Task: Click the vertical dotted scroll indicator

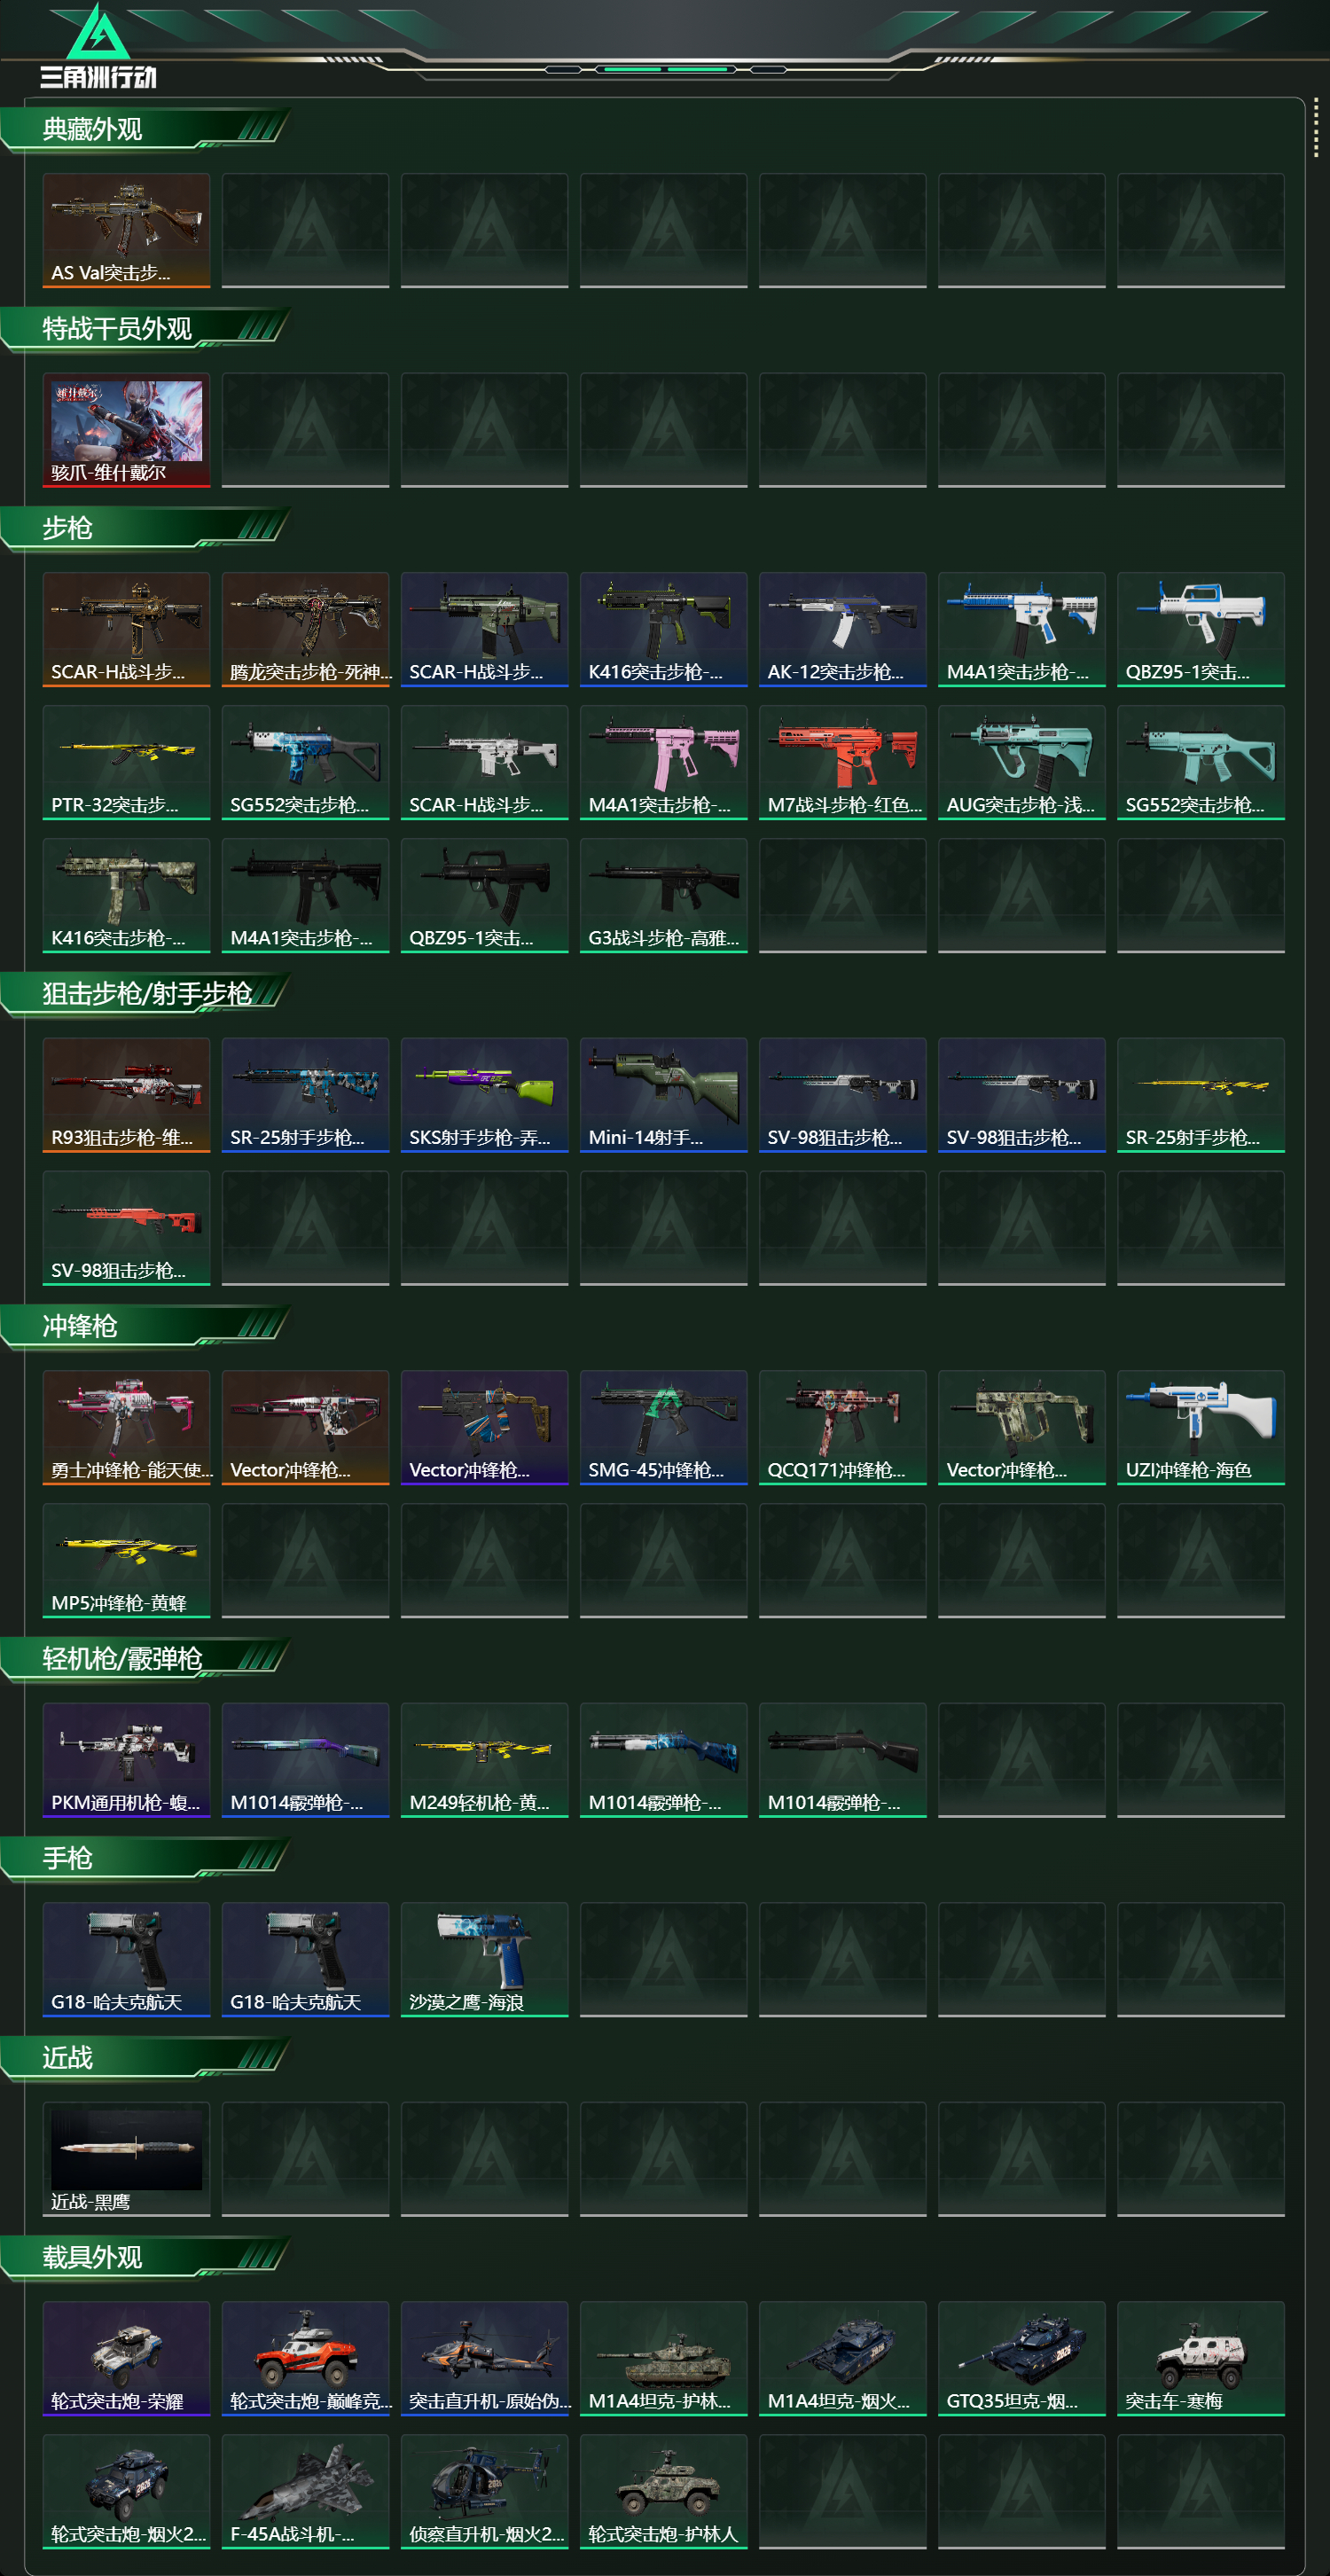Action: pos(1316,127)
